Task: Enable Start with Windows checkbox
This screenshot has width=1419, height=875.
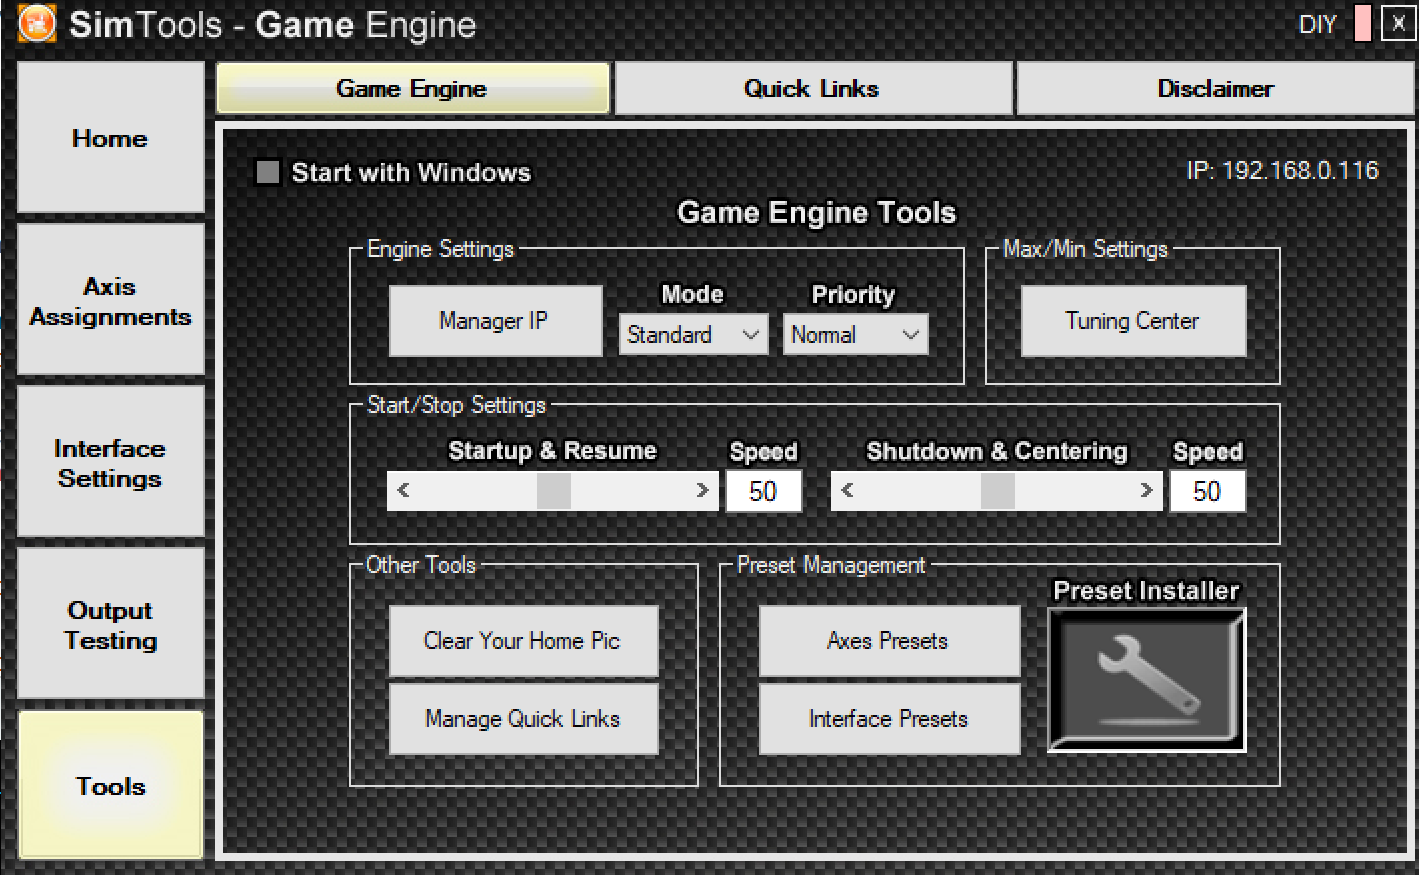Action: click(267, 172)
